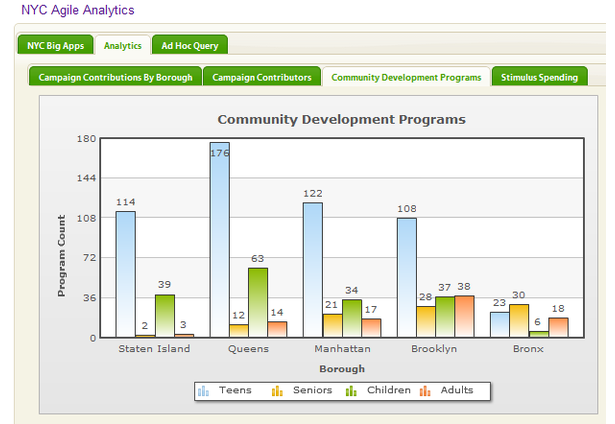This screenshot has height=424, width=615.
Task: Select Manhattan Adults bar labeled 17
Action: (x=371, y=328)
